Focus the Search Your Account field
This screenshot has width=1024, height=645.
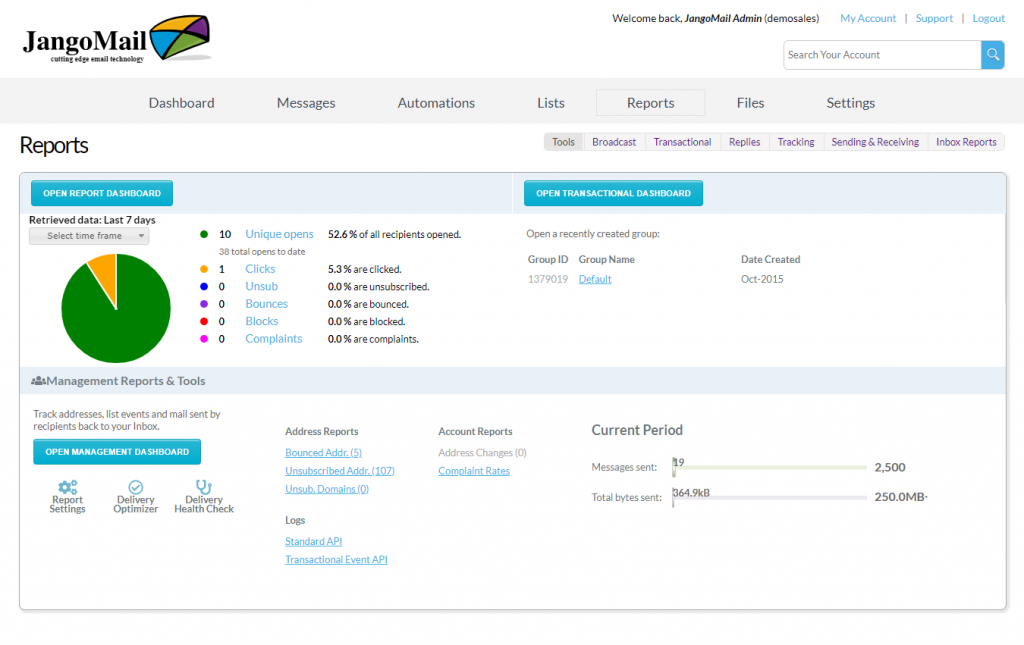click(x=882, y=55)
